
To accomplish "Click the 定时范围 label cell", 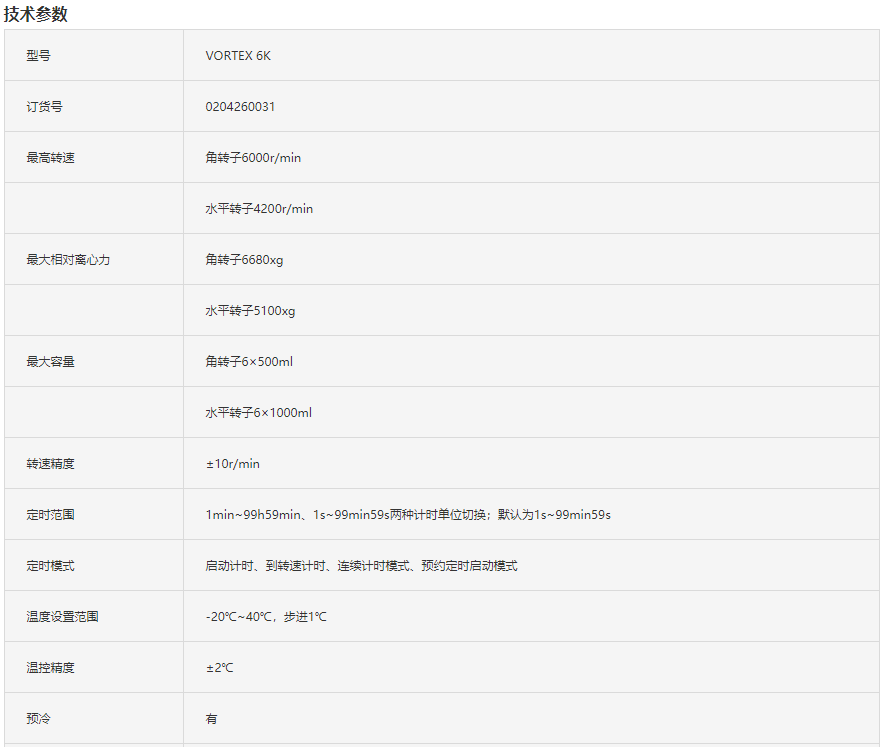I will [51, 515].
